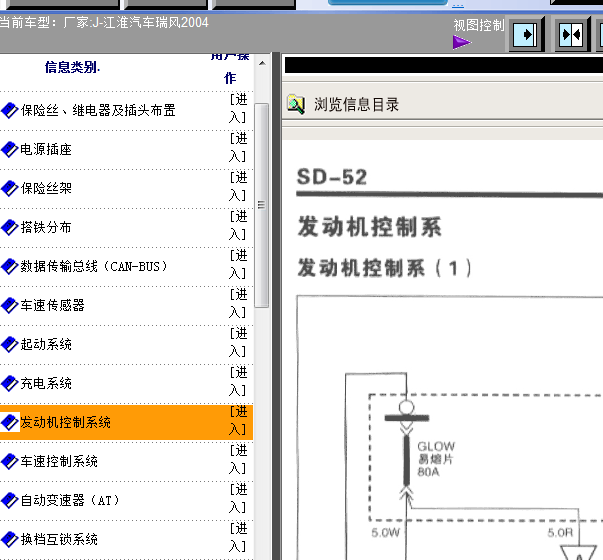The image size is (603, 560).
Task: Click the book icon beside 电源插座
Action: tap(10, 150)
